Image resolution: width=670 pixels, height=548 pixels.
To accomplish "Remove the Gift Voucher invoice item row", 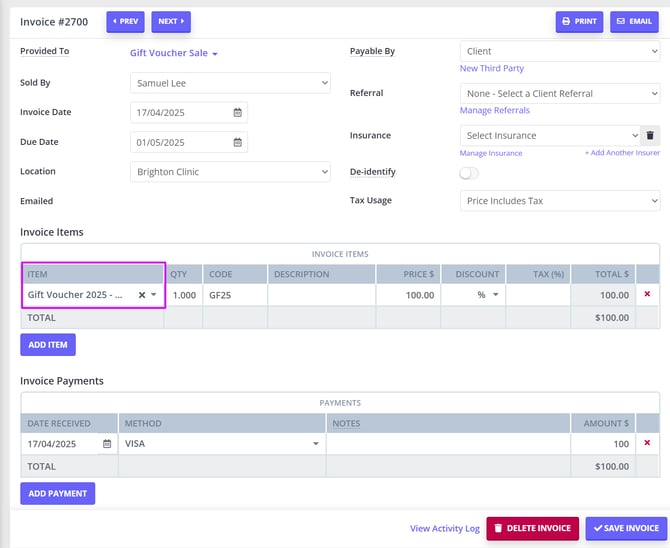I will [647, 294].
